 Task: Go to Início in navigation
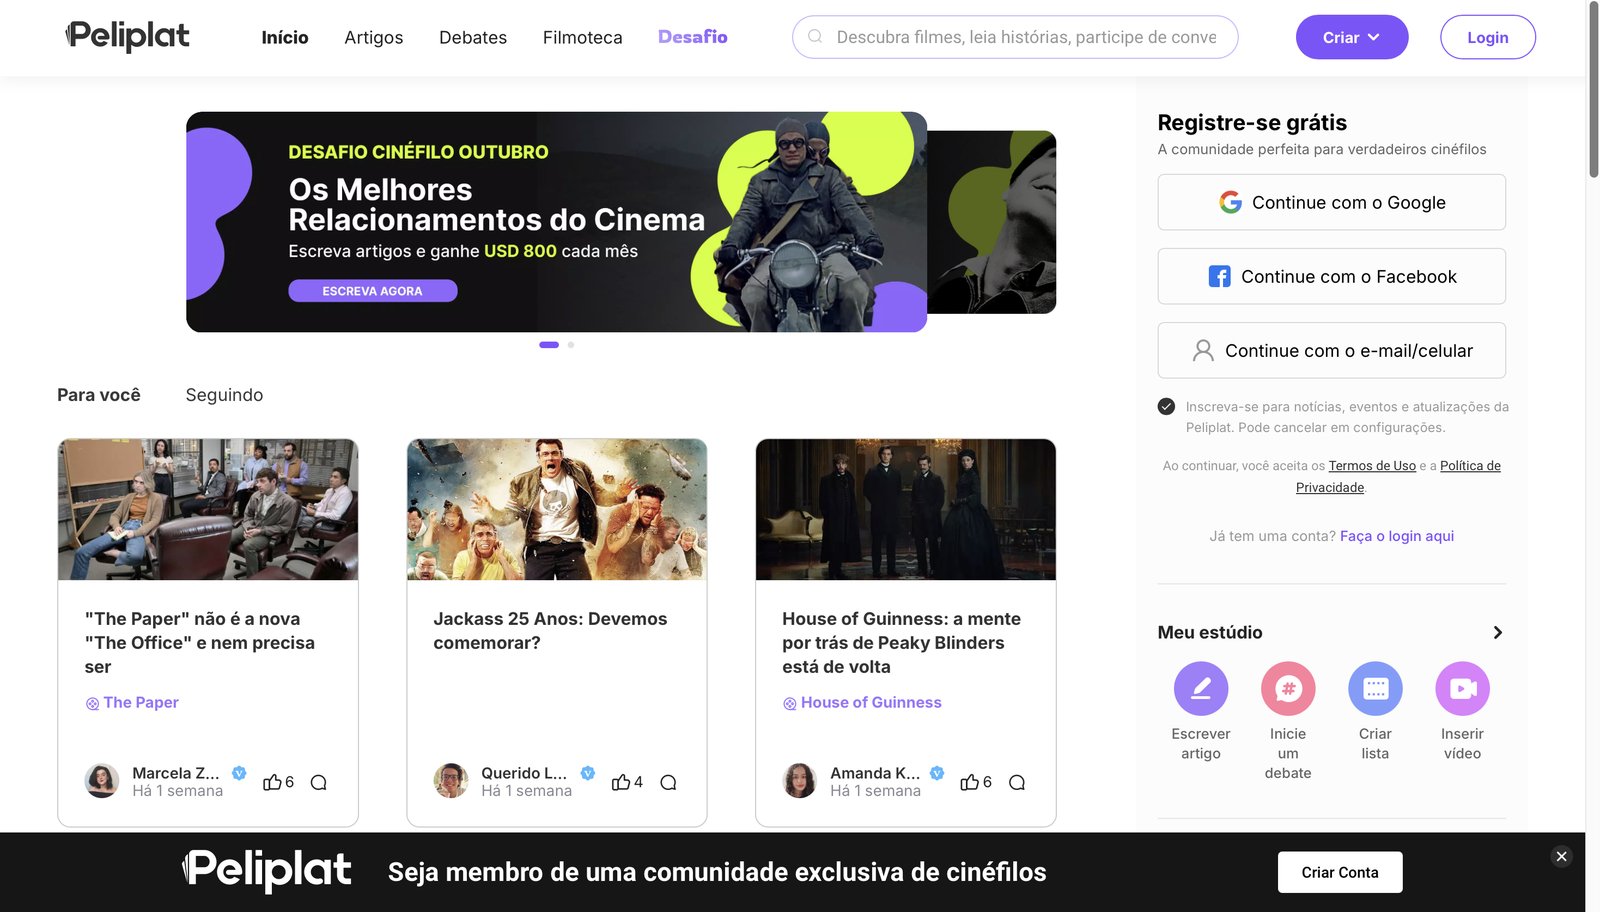tap(285, 37)
